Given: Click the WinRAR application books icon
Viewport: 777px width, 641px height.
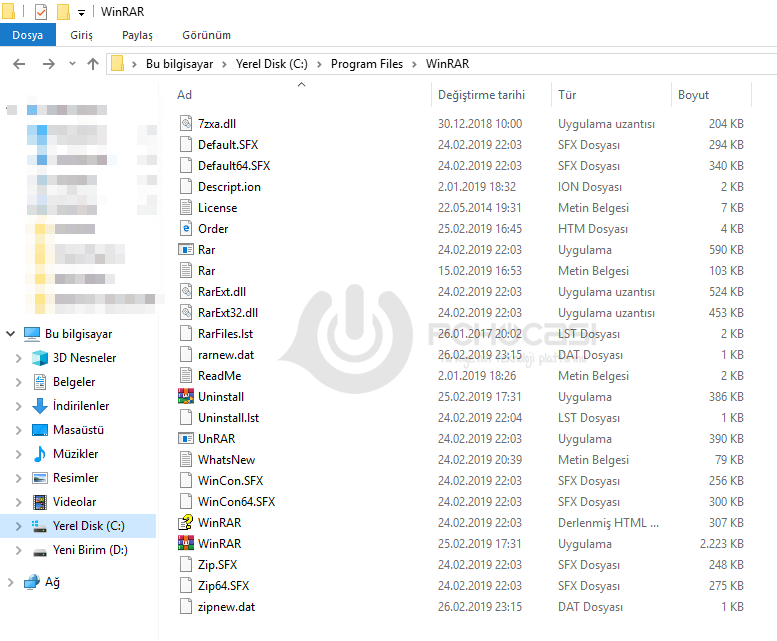Looking at the screenshot, I should [185, 544].
